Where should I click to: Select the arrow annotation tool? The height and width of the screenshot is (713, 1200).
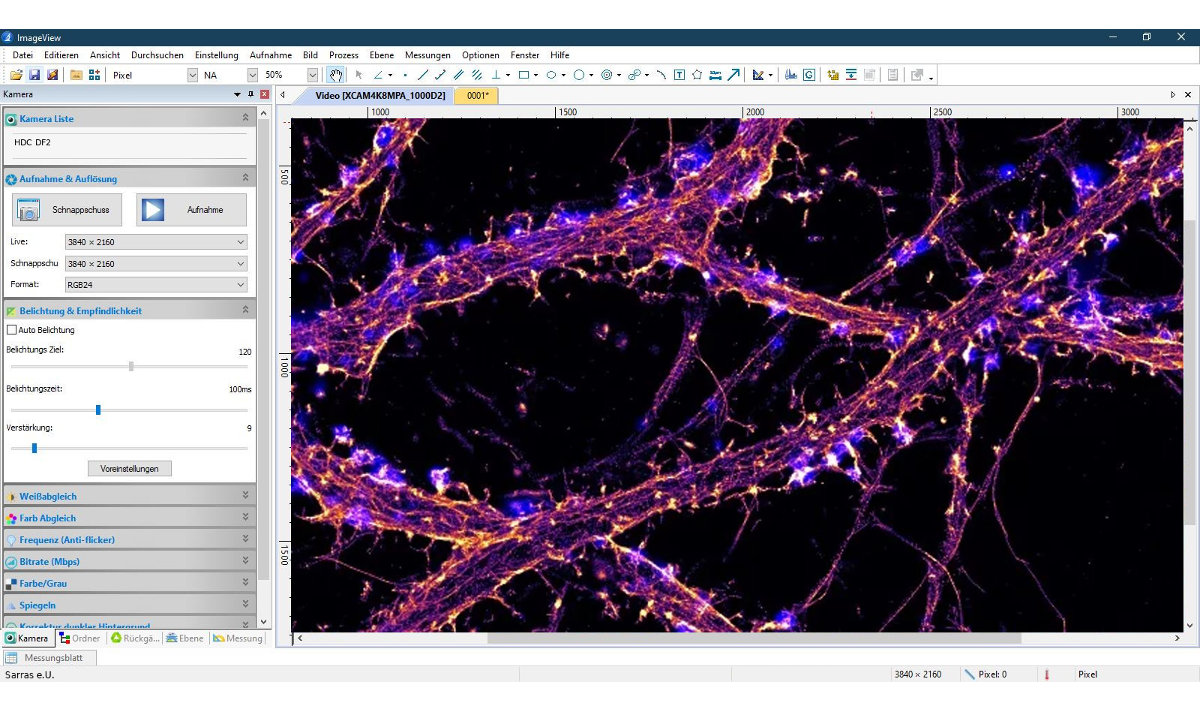(x=734, y=74)
